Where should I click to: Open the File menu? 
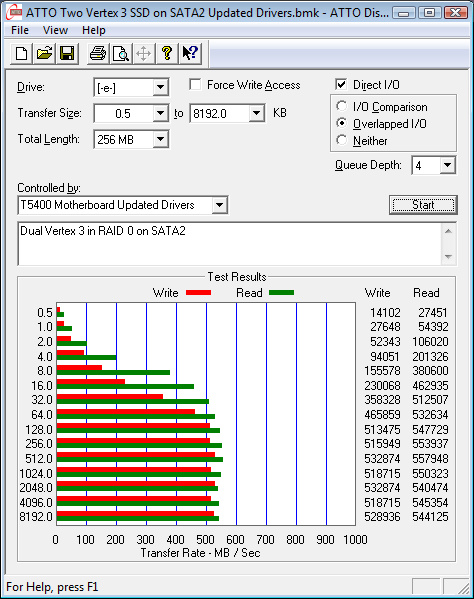(20, 30)
